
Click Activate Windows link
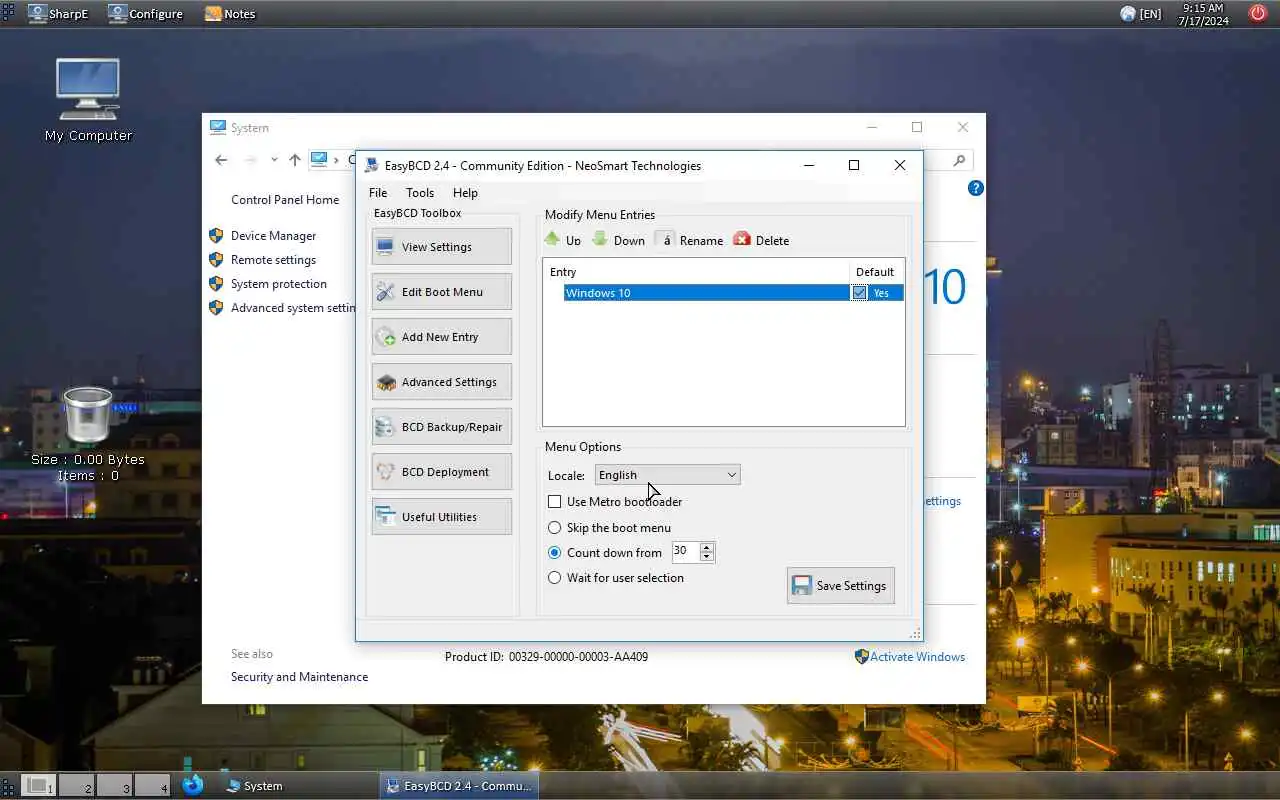(x=917, y=657)
